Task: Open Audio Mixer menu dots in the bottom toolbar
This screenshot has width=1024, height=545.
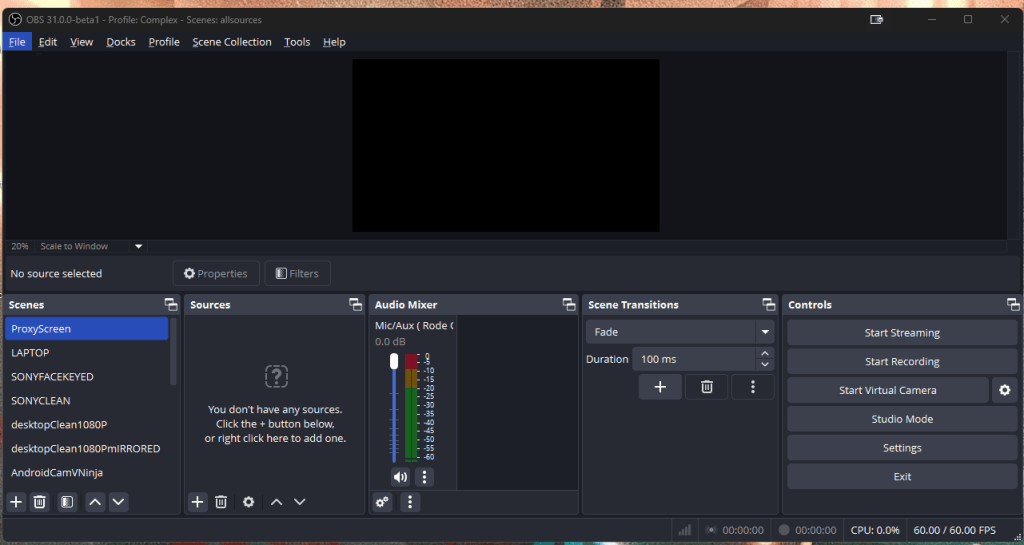Action: point(410,502)
